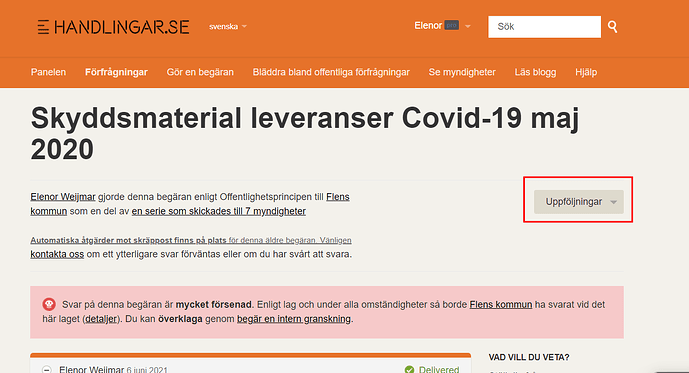
Task: Open Läs blogg in navigation
Action: point(535,72)
